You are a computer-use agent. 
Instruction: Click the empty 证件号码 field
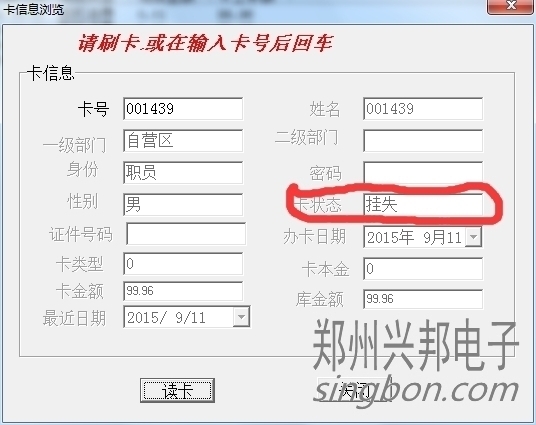click(186, 234)
